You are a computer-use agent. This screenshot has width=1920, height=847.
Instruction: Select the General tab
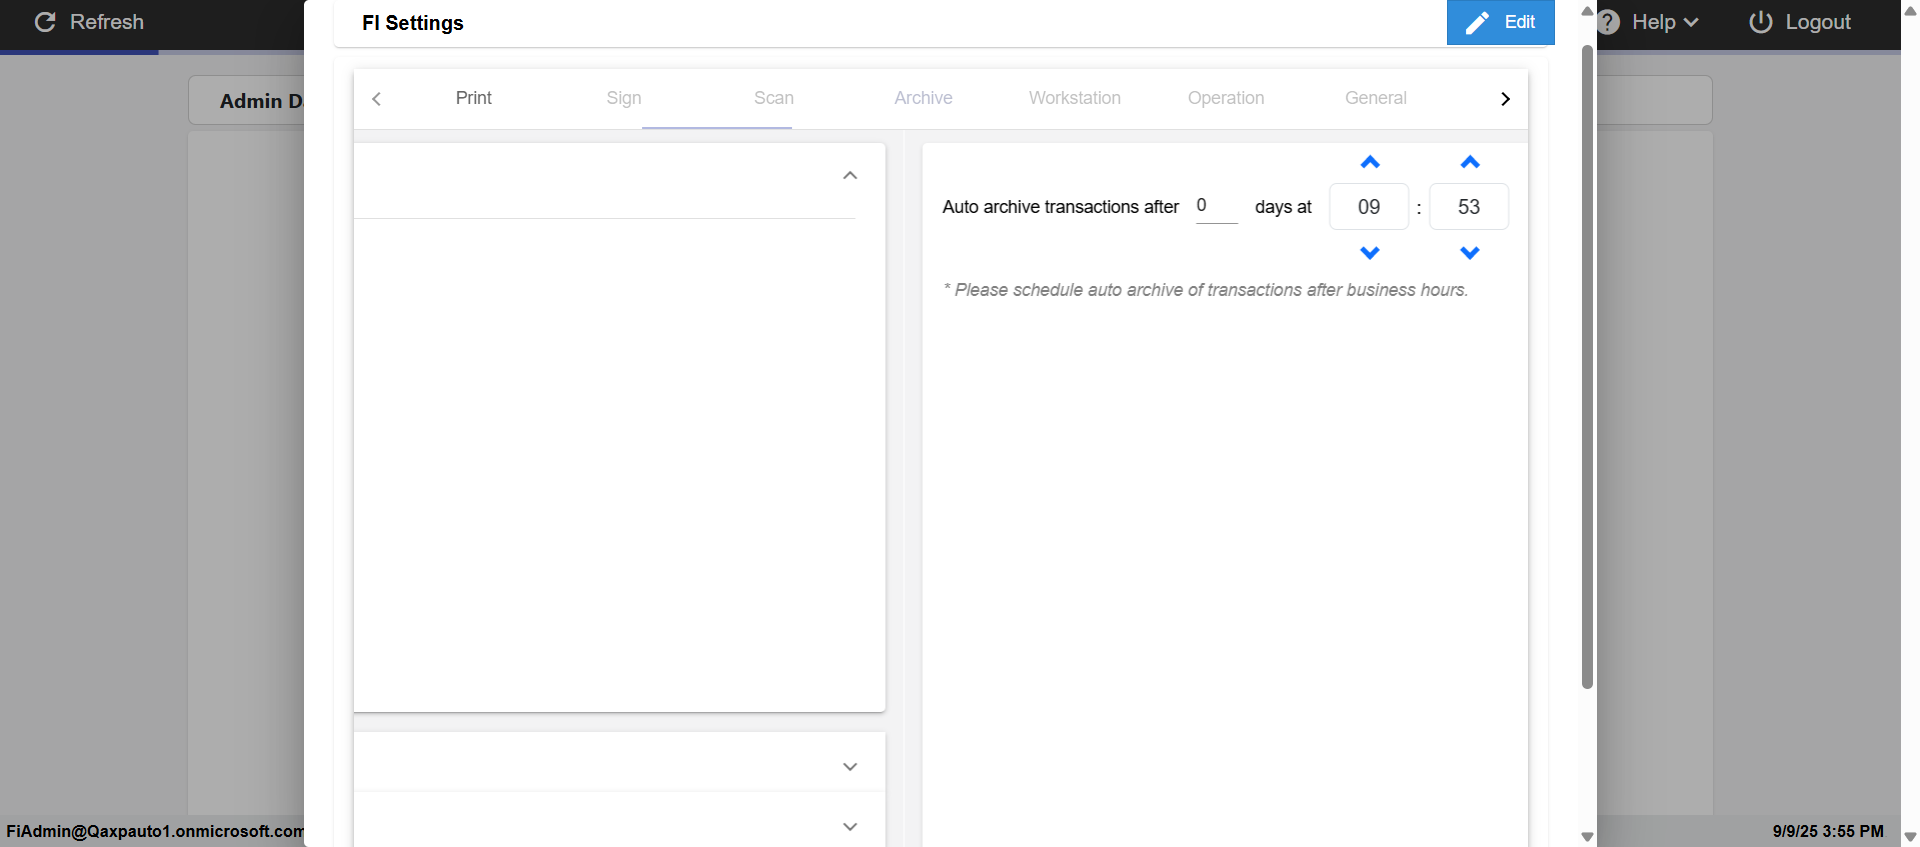[1375, 98]
